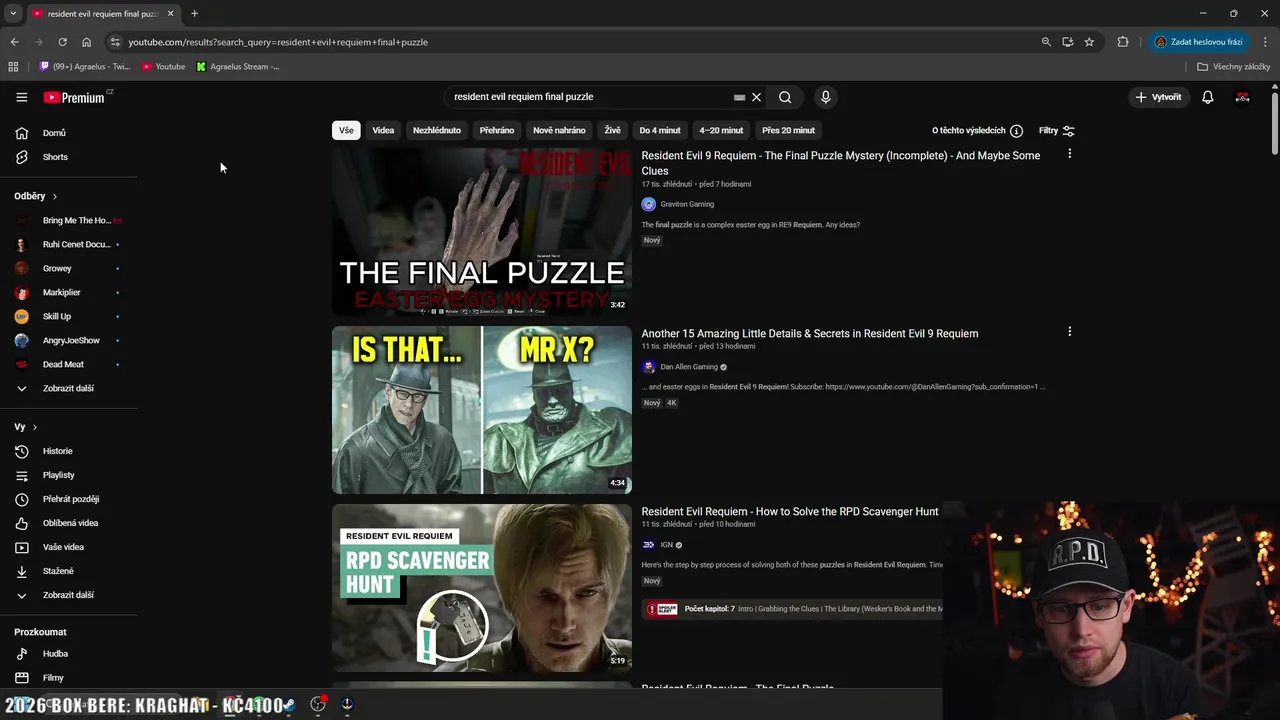
Task: Open the notifications bell
Action: tap(1208, 97)
